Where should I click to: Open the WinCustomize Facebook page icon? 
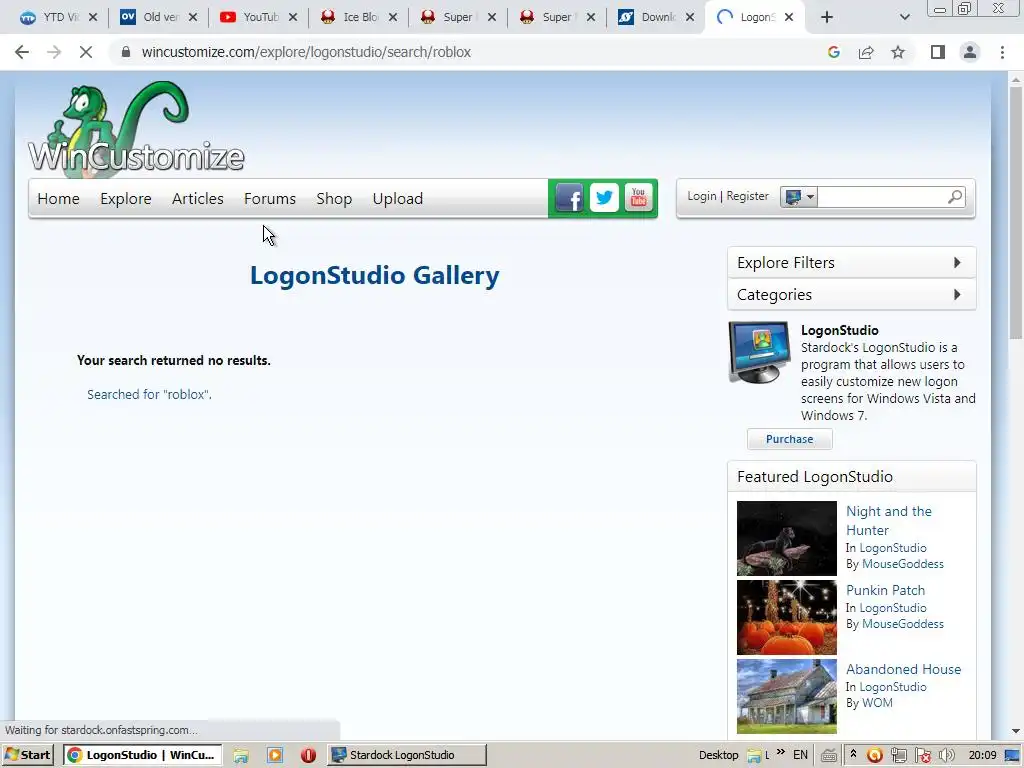[569, 197]
